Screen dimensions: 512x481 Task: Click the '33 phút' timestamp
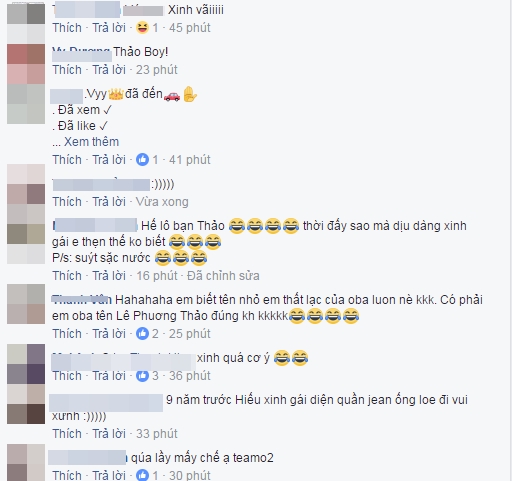click(x=157, y=434)
